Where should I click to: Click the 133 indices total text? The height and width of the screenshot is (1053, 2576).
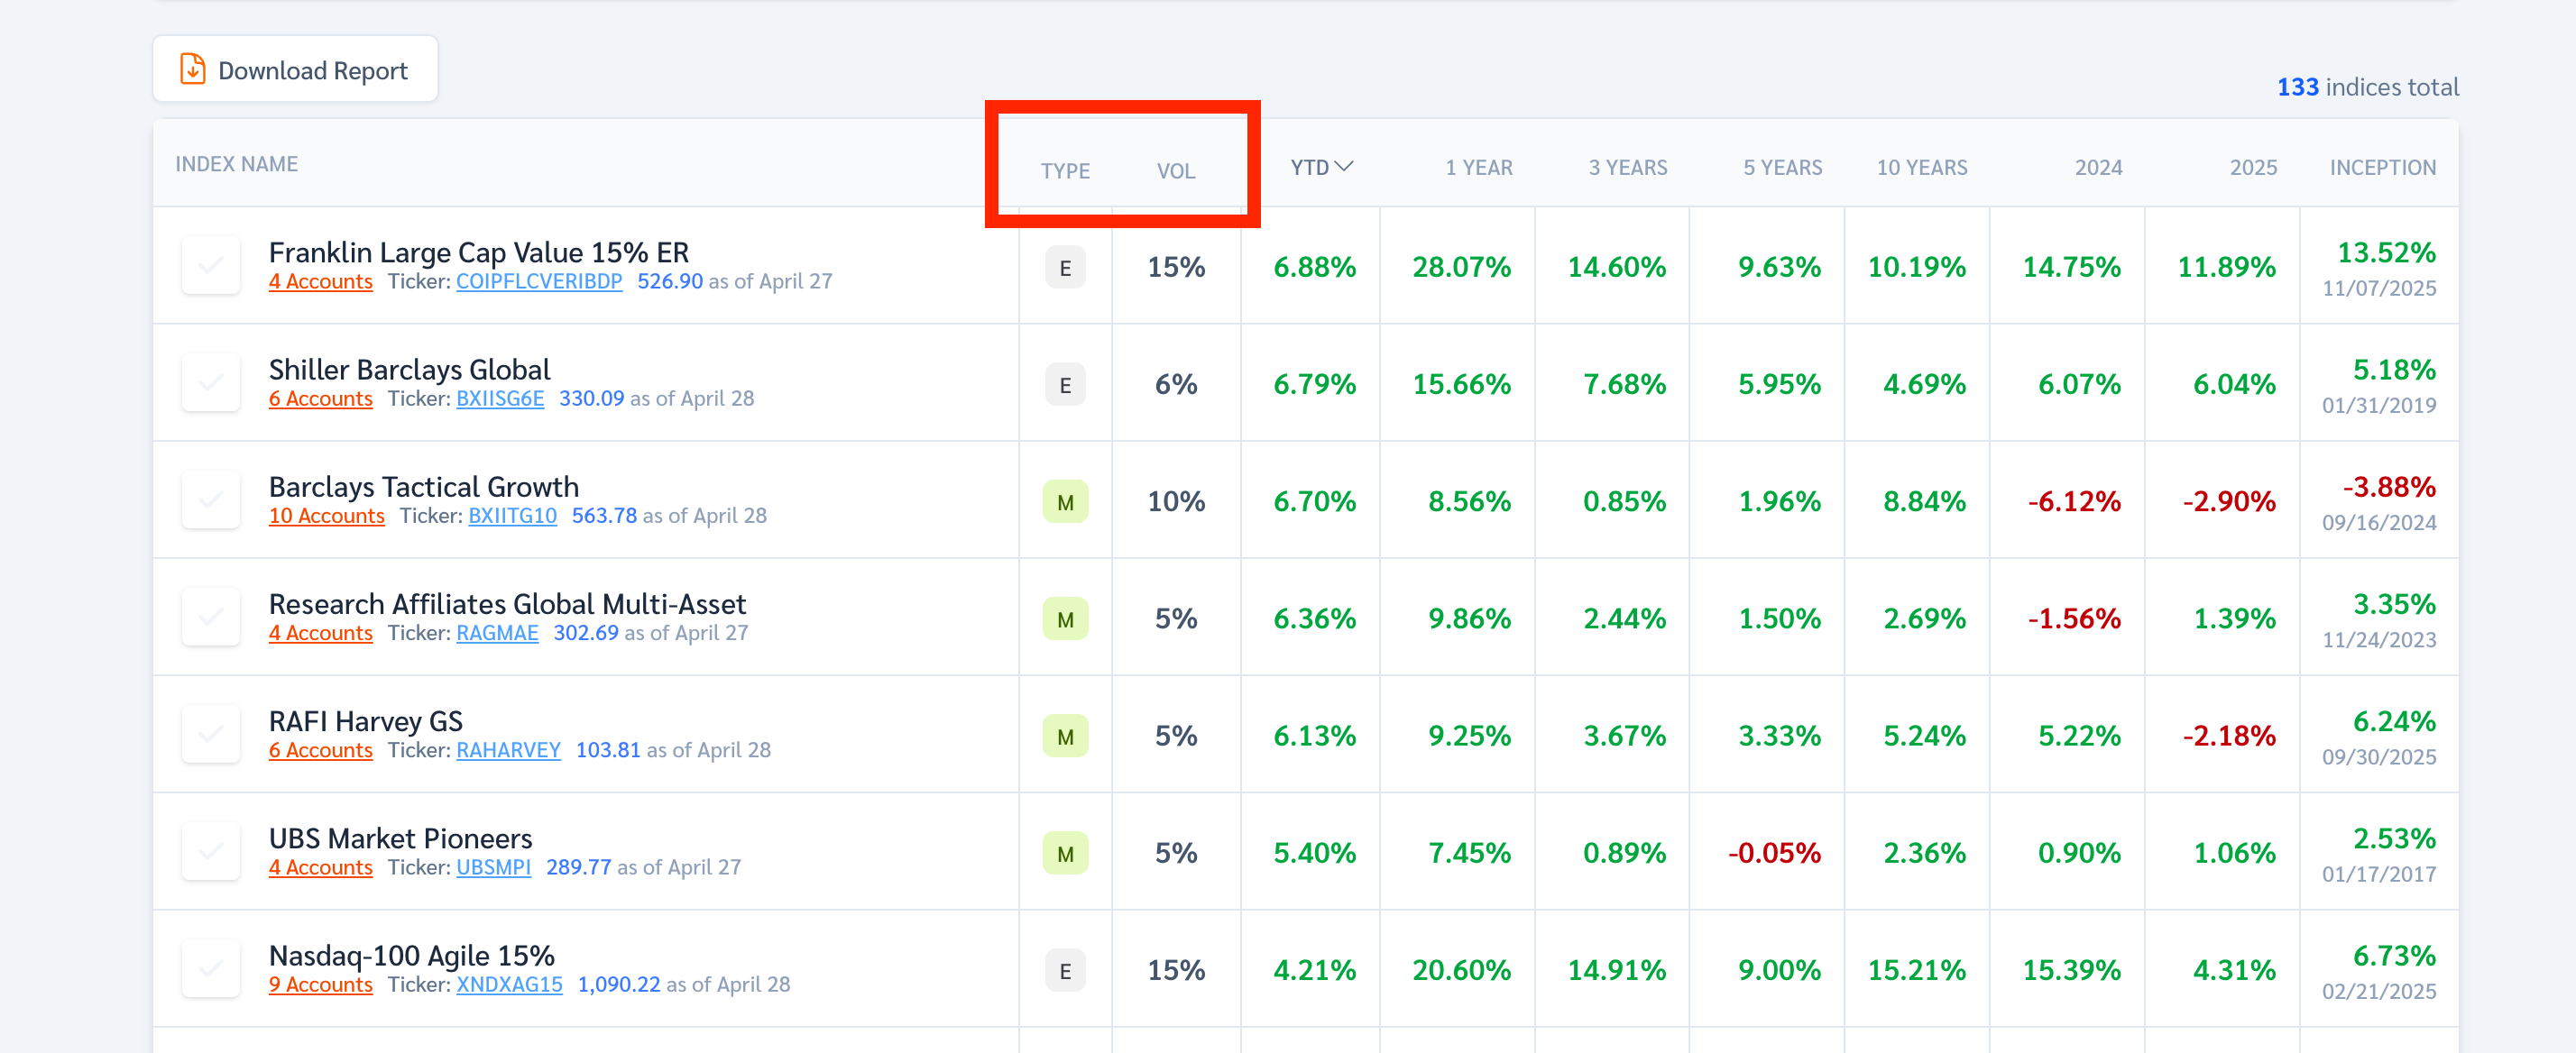tap(2367, 87)
